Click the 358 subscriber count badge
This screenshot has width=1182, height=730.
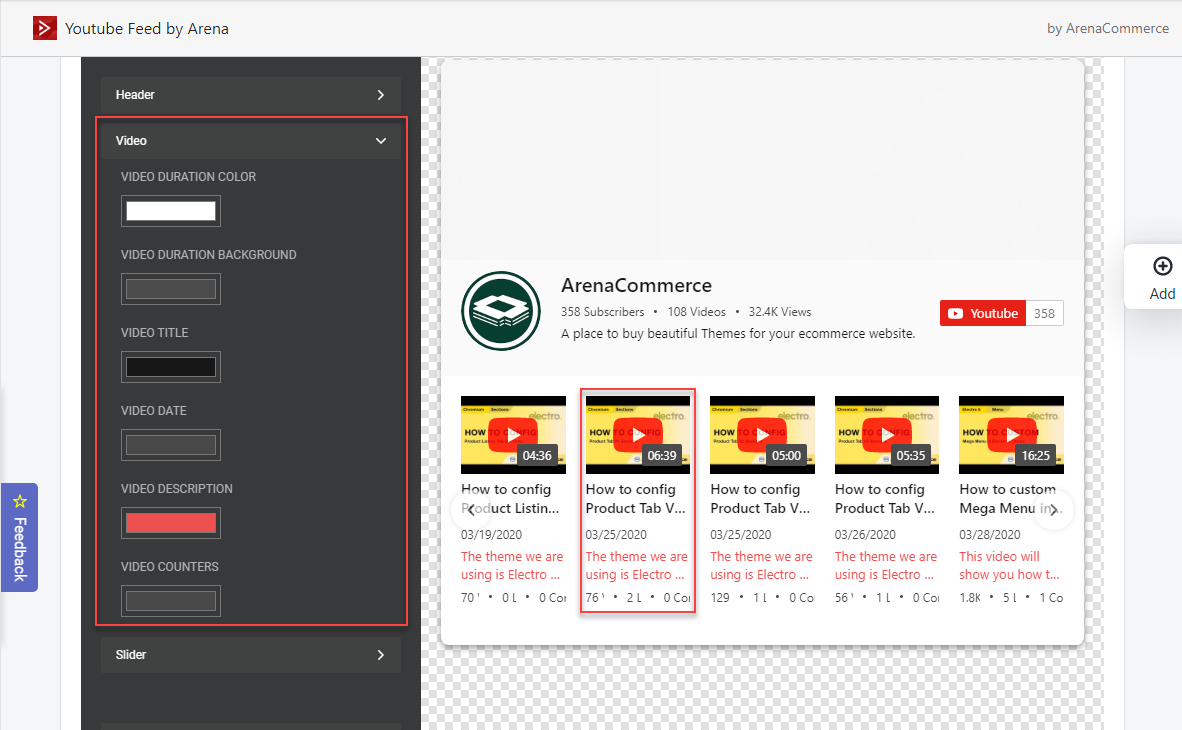point(1044,313)
